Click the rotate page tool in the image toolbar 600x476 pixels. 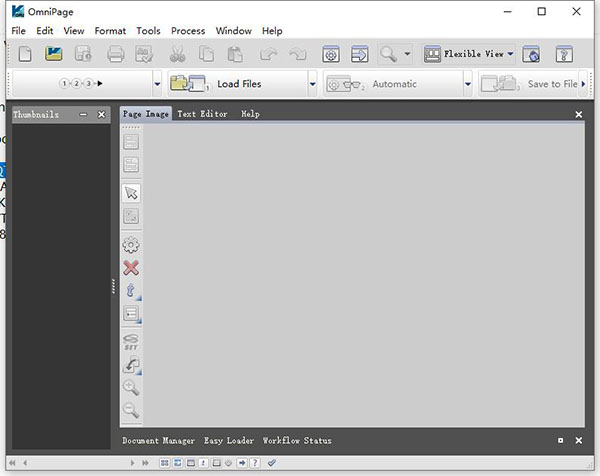(x=131, y=365)
